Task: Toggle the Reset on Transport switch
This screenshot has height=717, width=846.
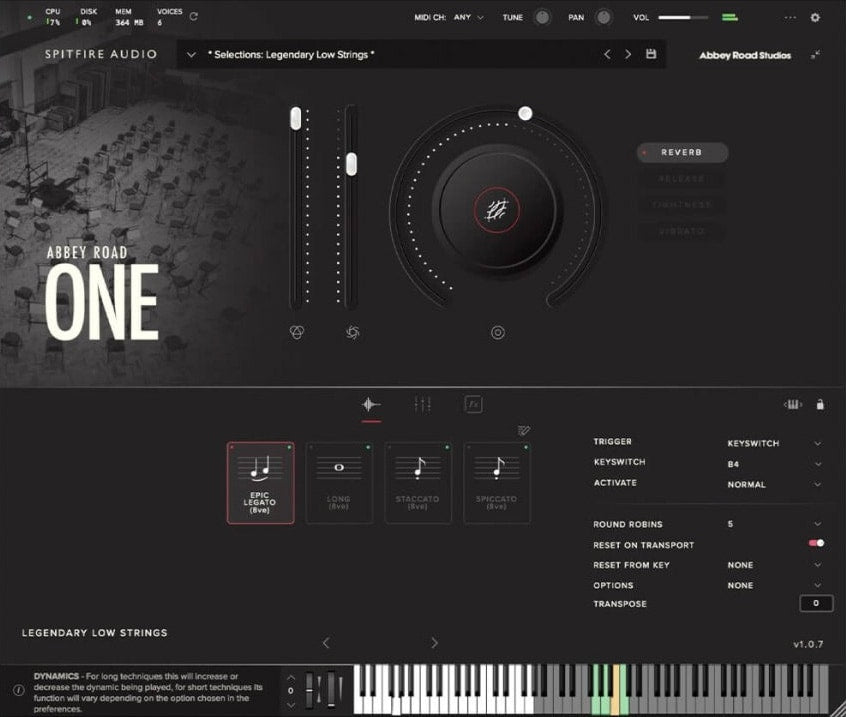Action: click(816, 543)
